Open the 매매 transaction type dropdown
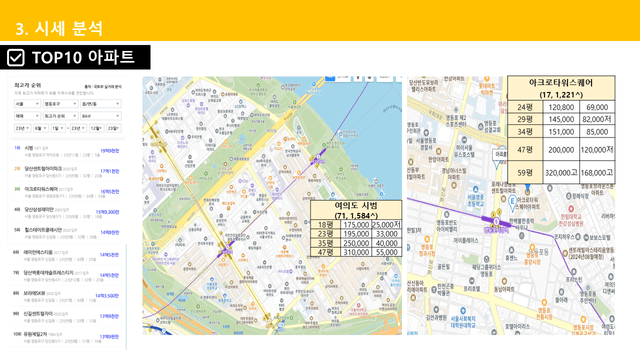 click(27, 116)
